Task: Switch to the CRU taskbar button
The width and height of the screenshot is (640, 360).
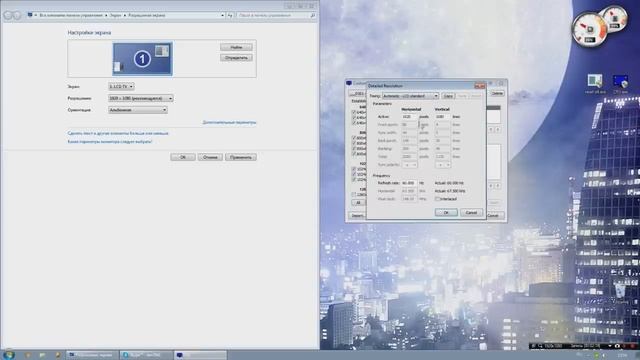Action: click(x=200, y=355)
